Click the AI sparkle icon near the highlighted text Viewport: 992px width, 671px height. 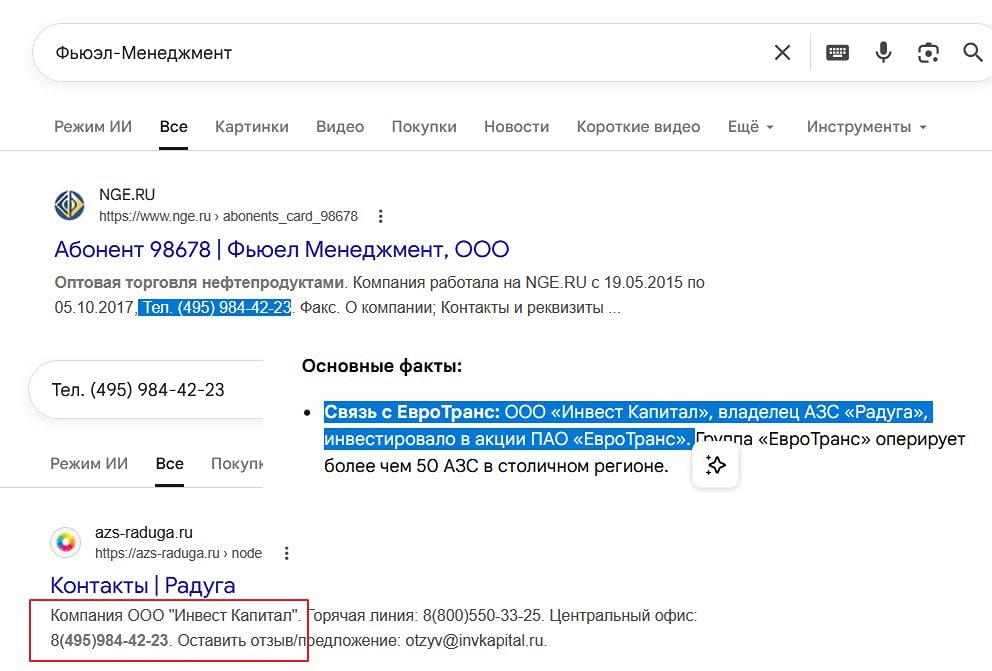pos(715,465)
